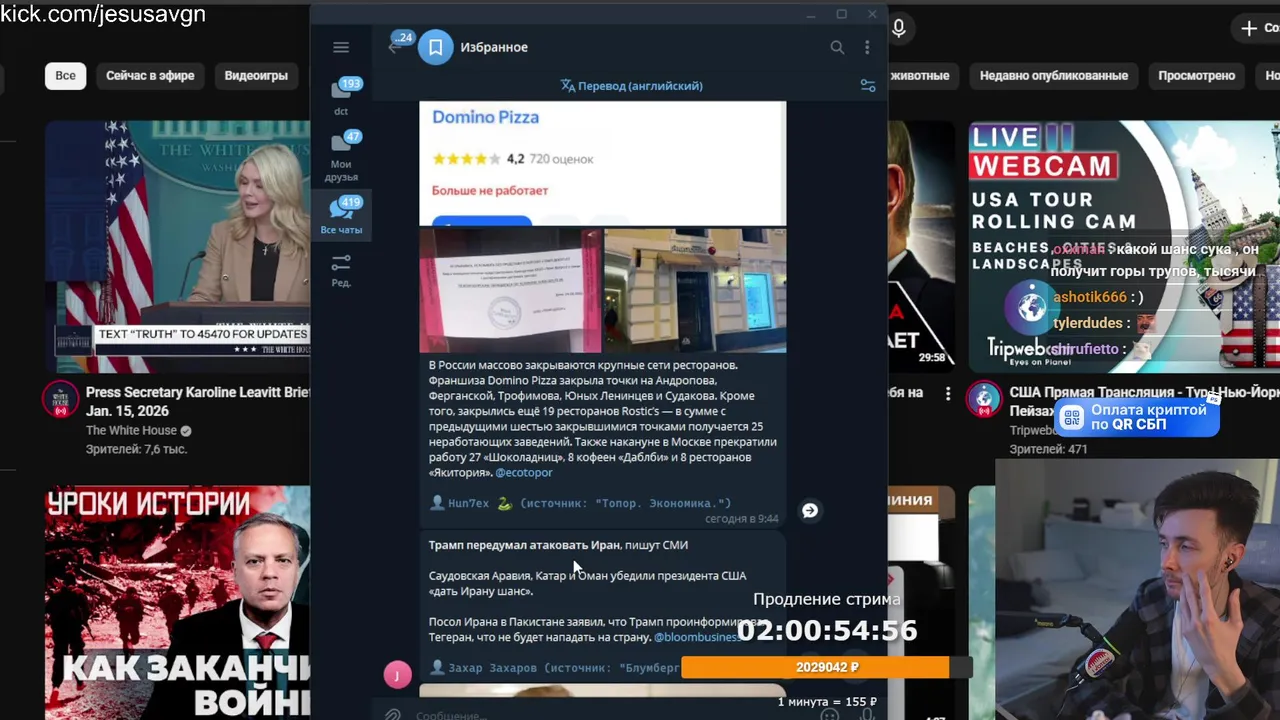The width and height of the screenshot is (1280, 720).
Task: Open the Уроки истории video thumbnail
Action: pyautogui.click(x=177, y=603)
